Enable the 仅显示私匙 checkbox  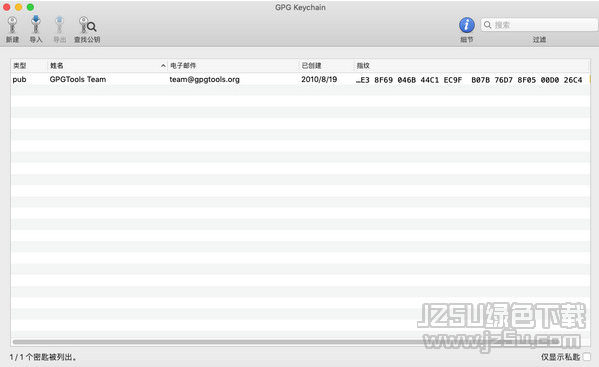click(587, 357)
